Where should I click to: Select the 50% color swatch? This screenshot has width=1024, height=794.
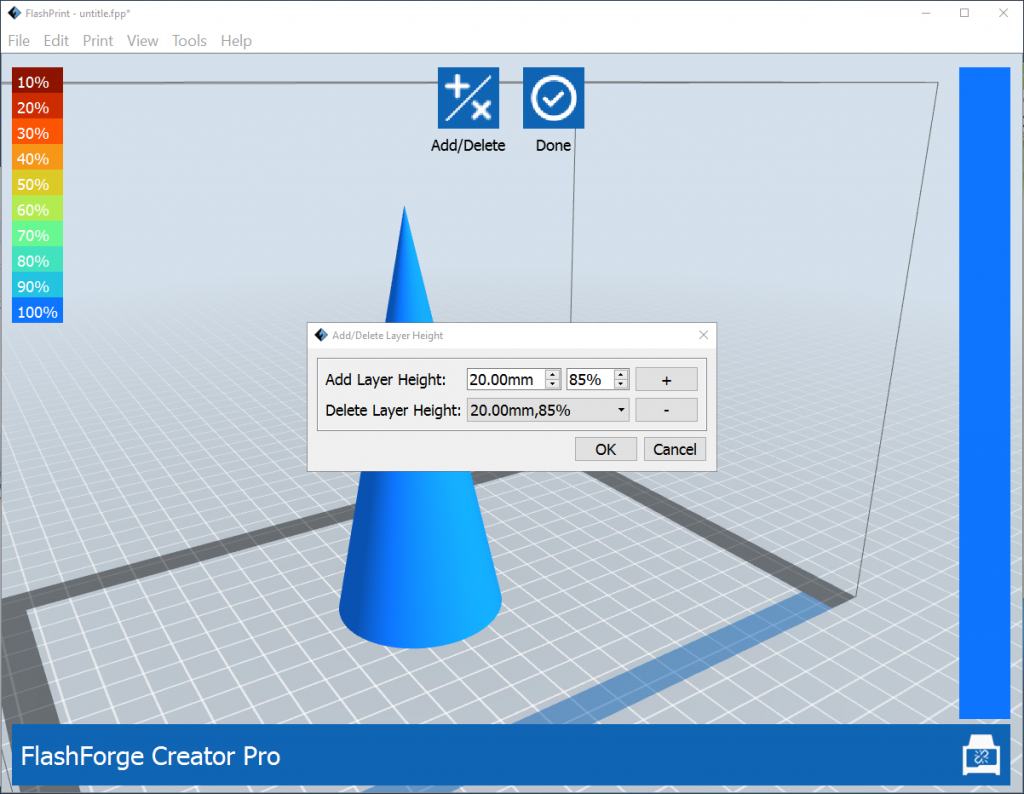37,183
